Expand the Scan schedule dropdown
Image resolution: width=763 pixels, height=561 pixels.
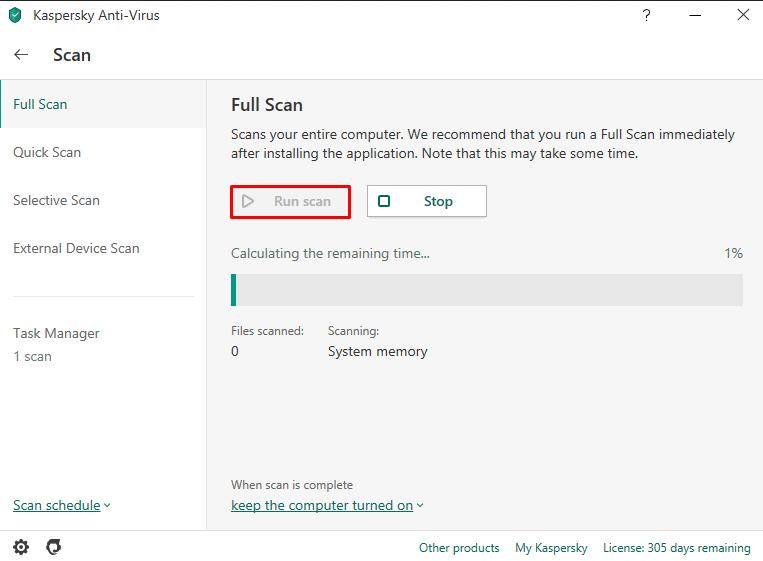(x=62, y=506)
